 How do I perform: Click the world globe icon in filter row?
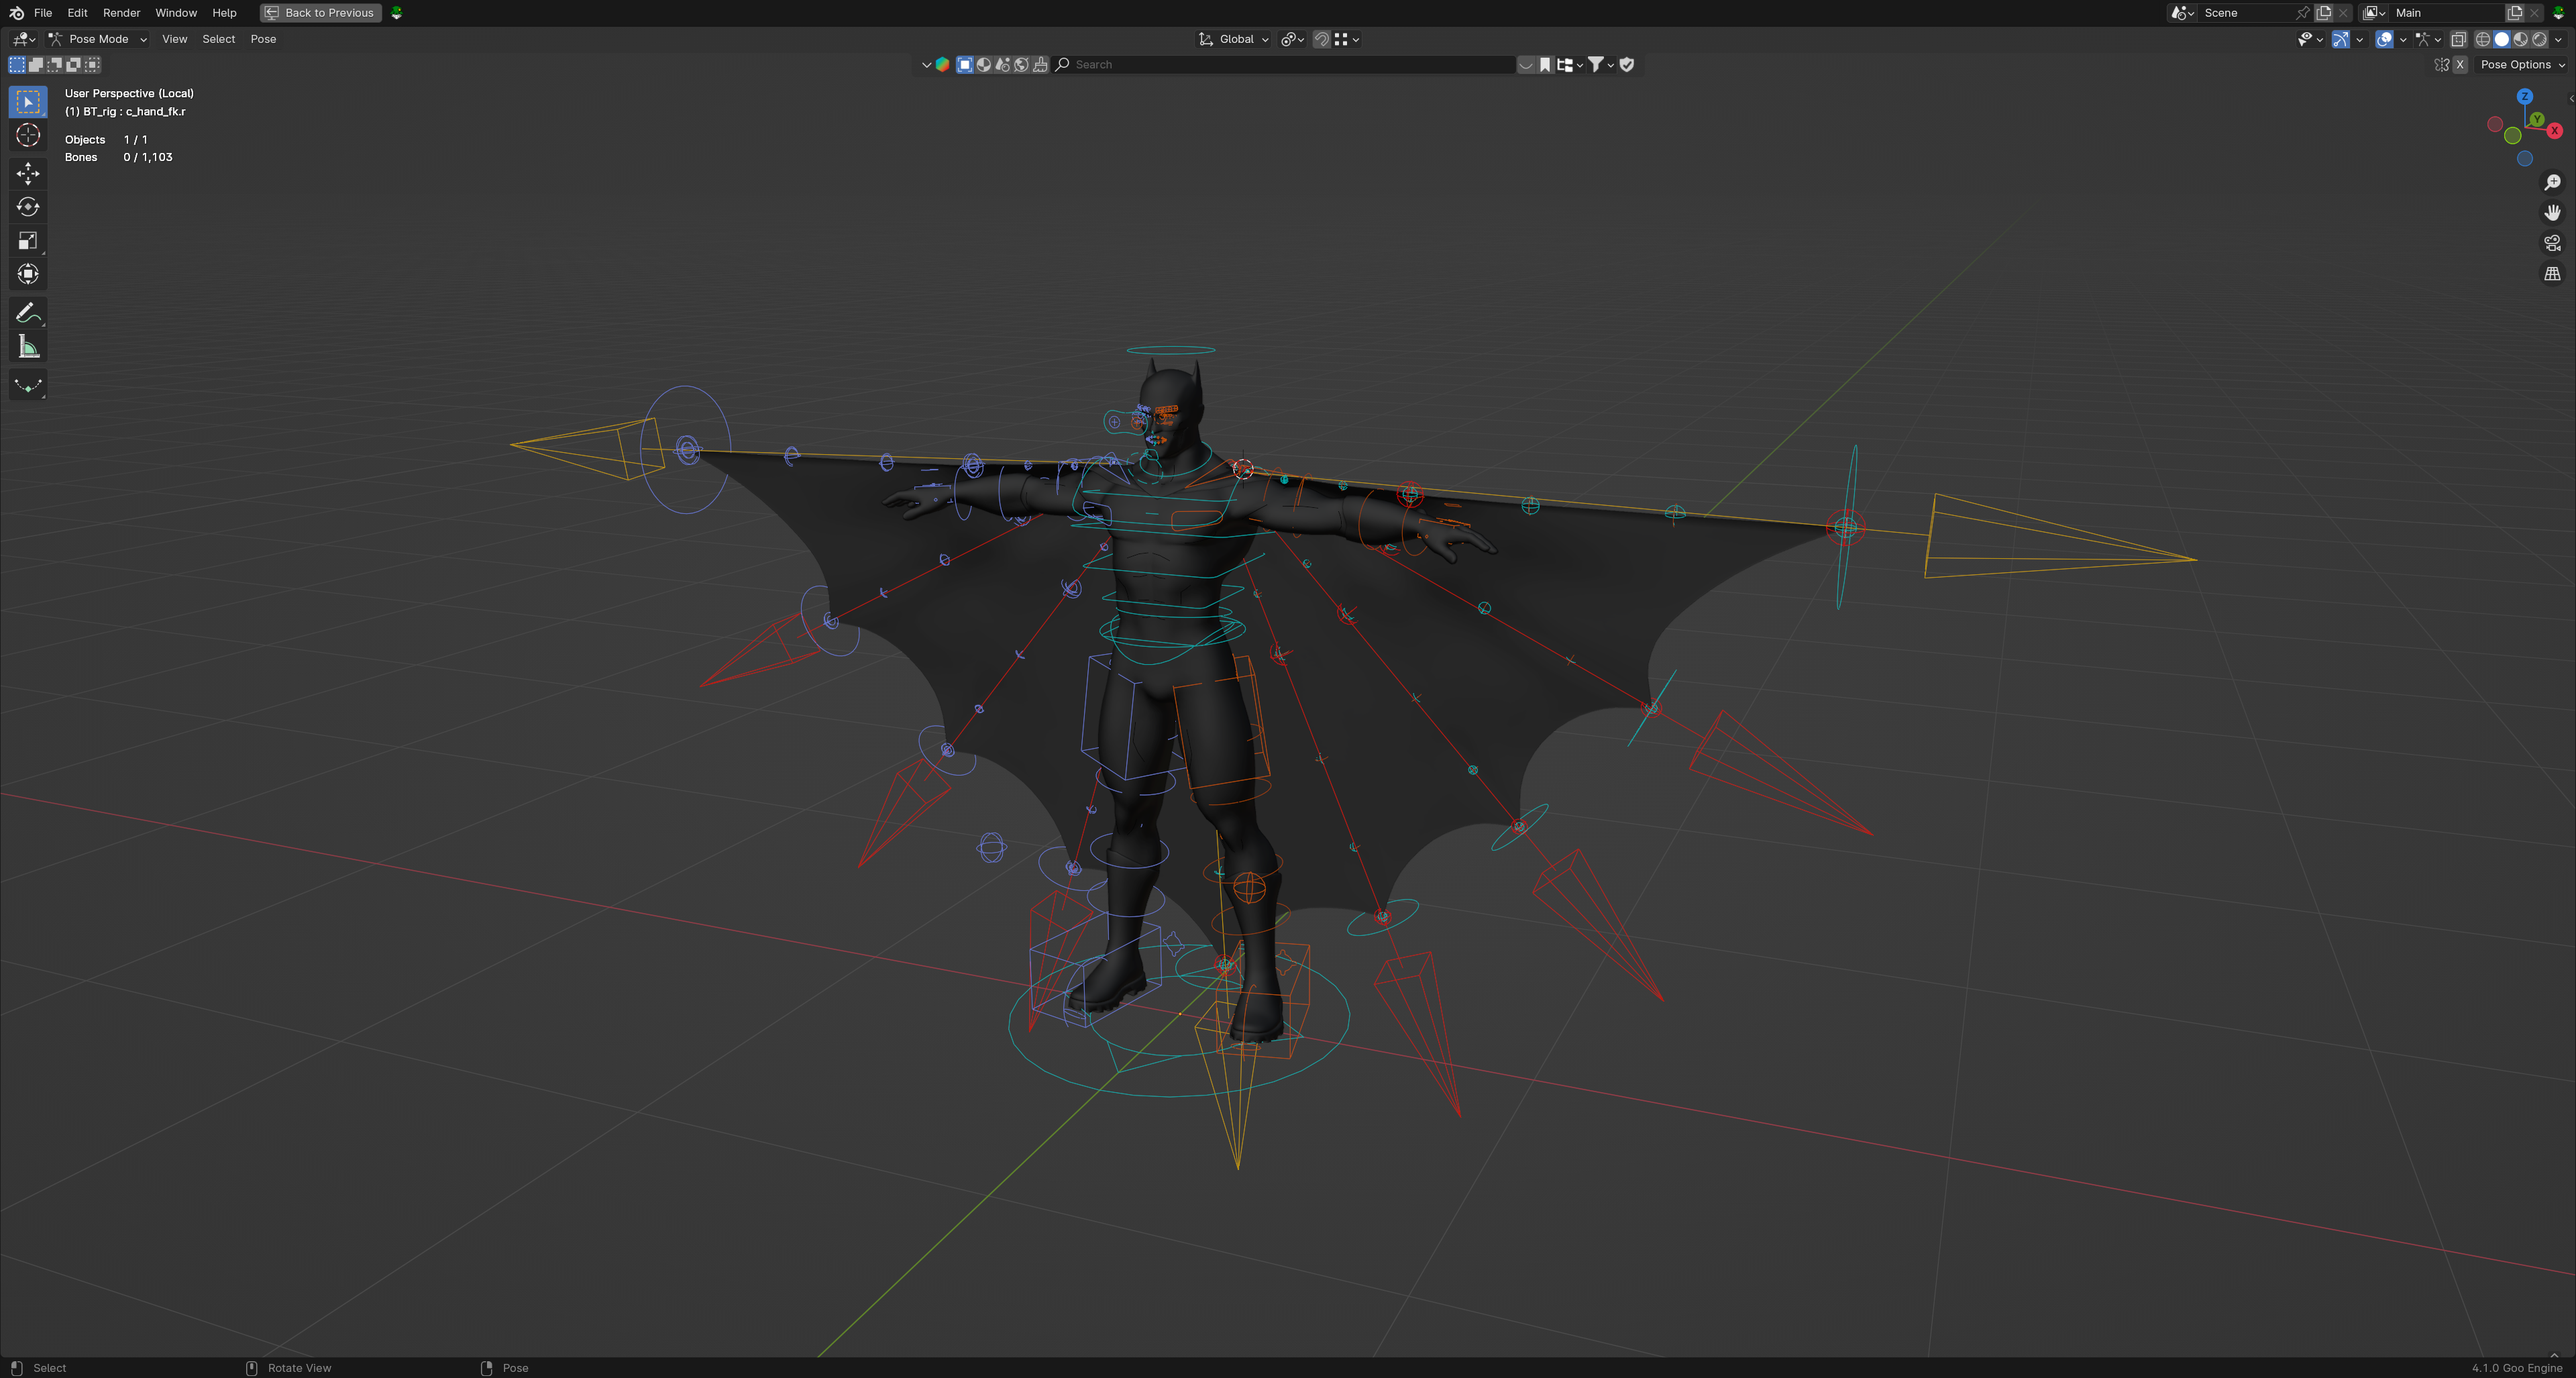(x=1022, y=65)
